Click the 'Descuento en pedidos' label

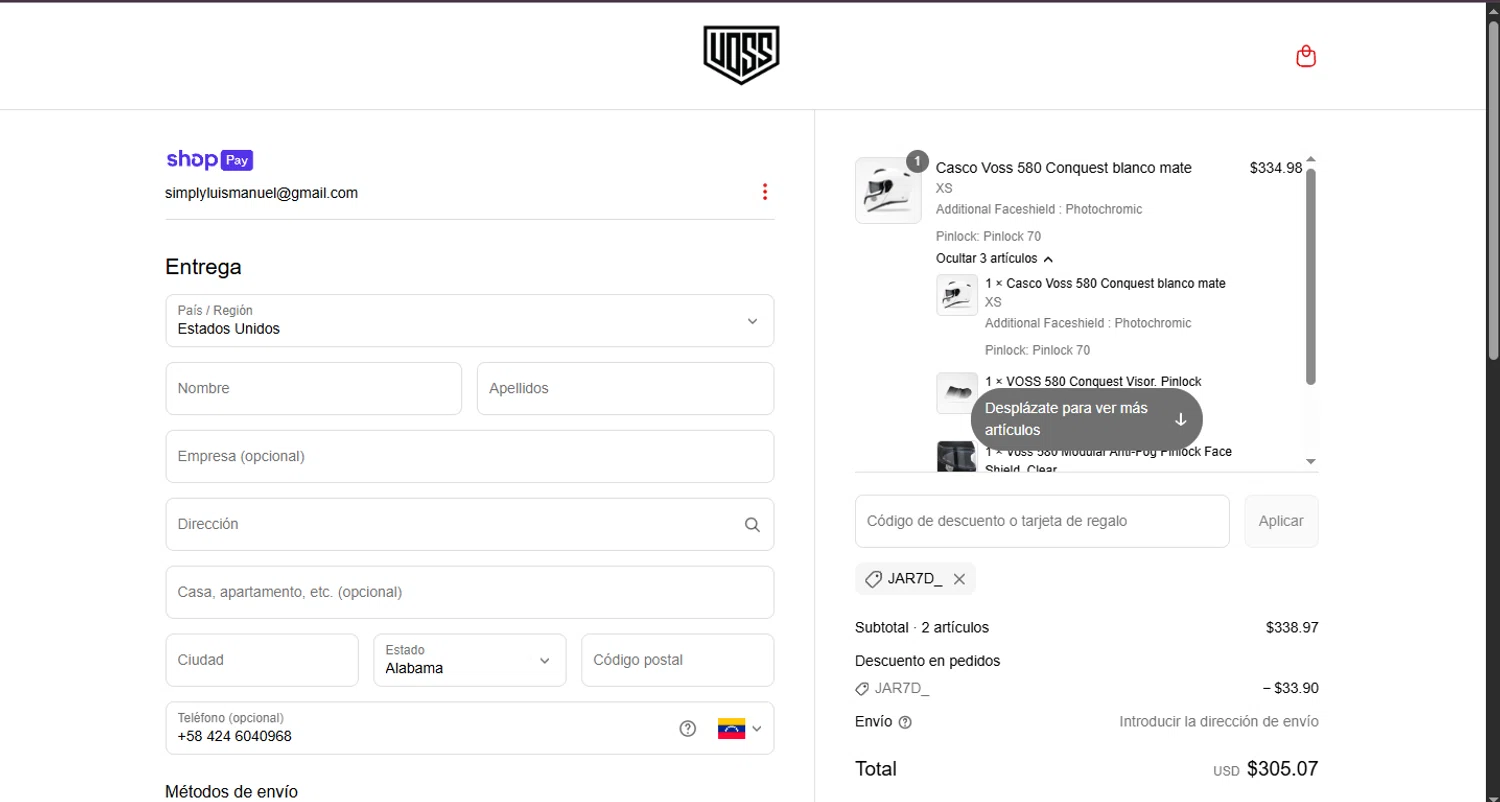[927, 661]
